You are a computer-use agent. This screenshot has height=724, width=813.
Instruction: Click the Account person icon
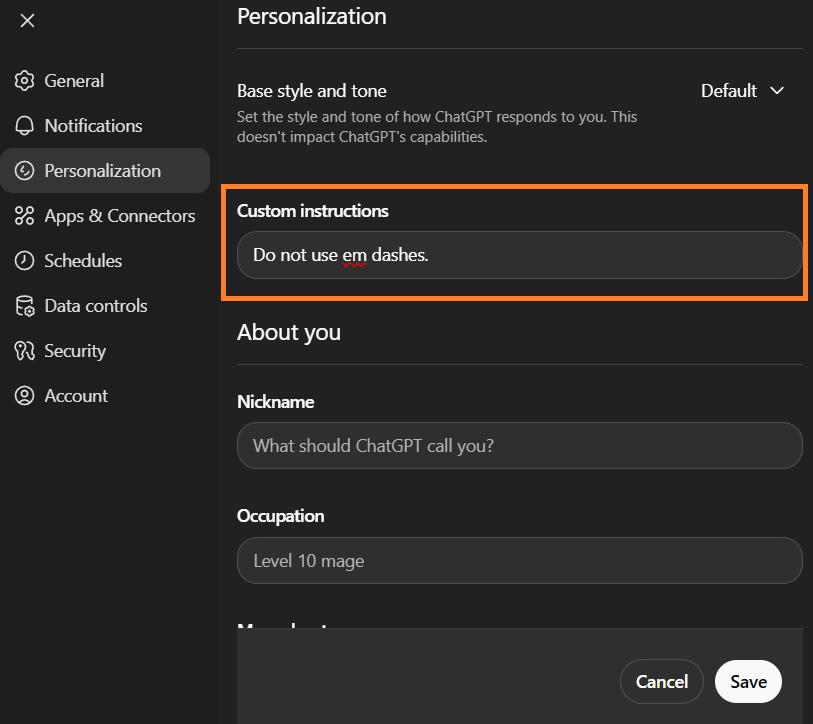tap(24, 396)
